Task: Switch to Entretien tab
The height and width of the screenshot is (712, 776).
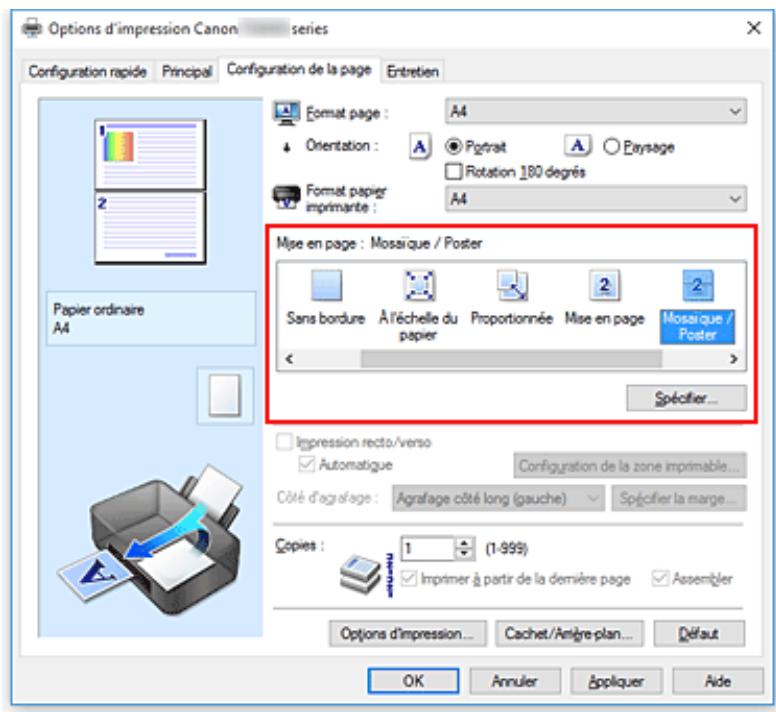Action: 413,72
